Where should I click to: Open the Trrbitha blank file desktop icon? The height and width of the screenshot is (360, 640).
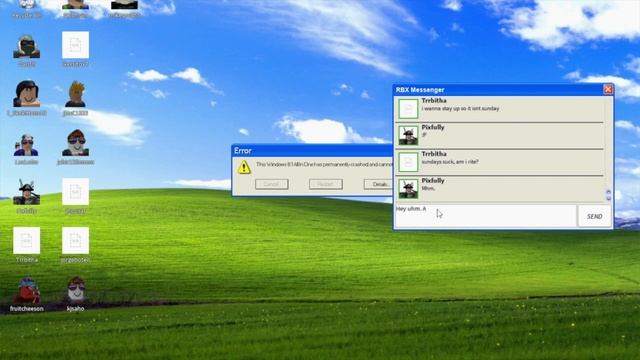[27, 240]
